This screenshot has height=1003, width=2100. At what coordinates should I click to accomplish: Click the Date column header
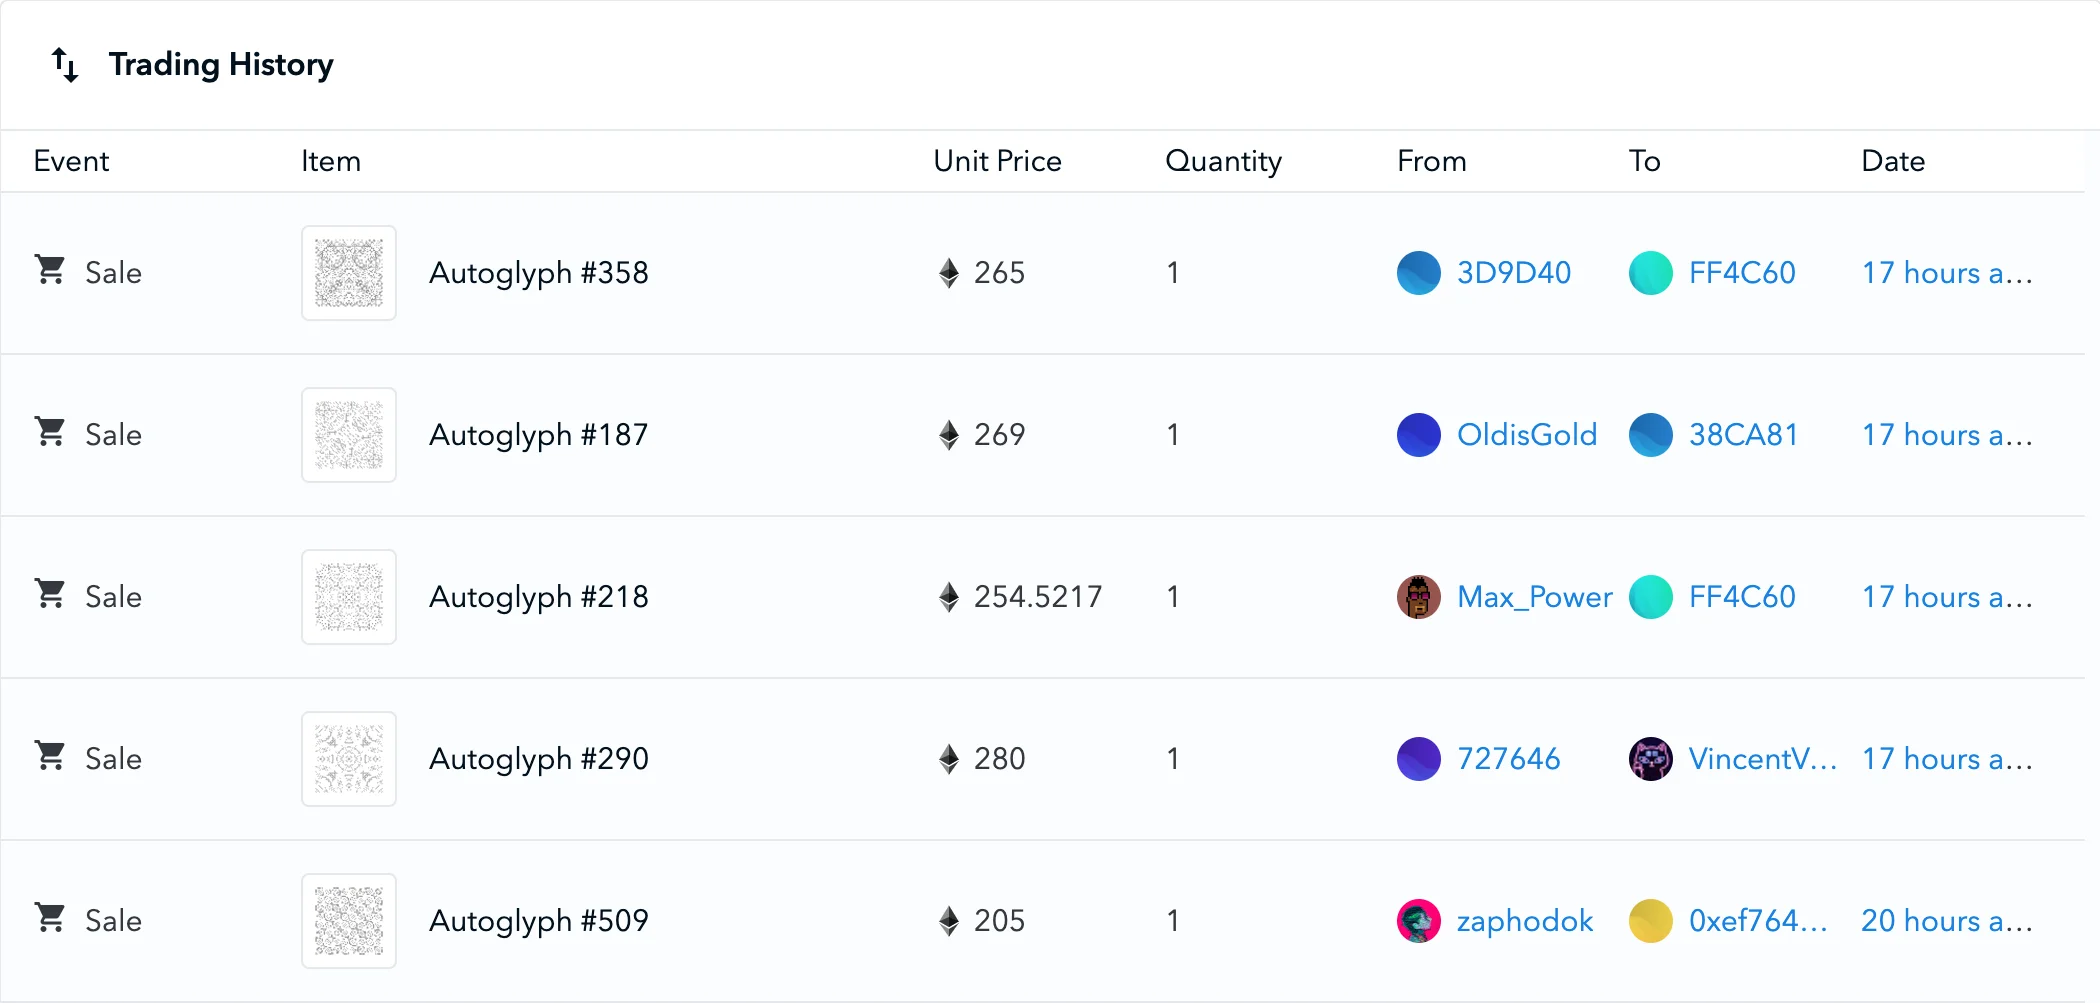click(1893, 161)
